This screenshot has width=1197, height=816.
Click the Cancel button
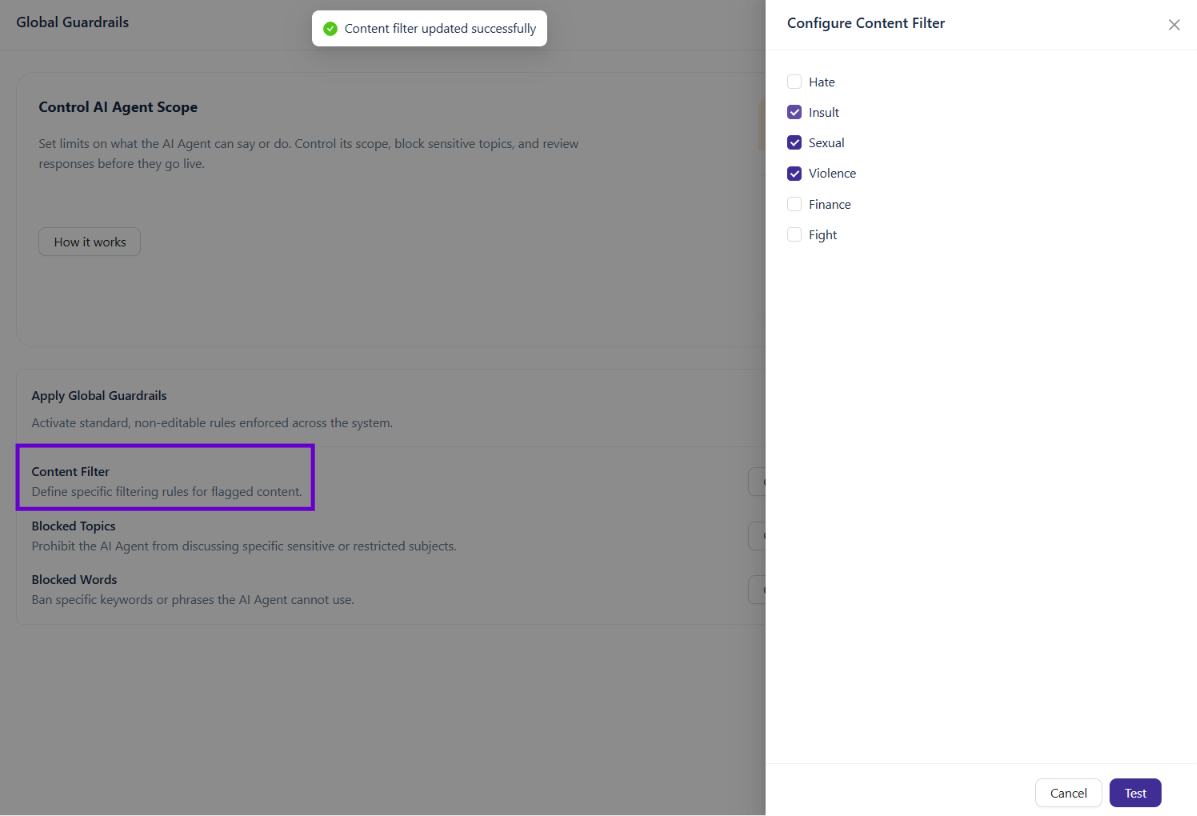coord(1068,793)
